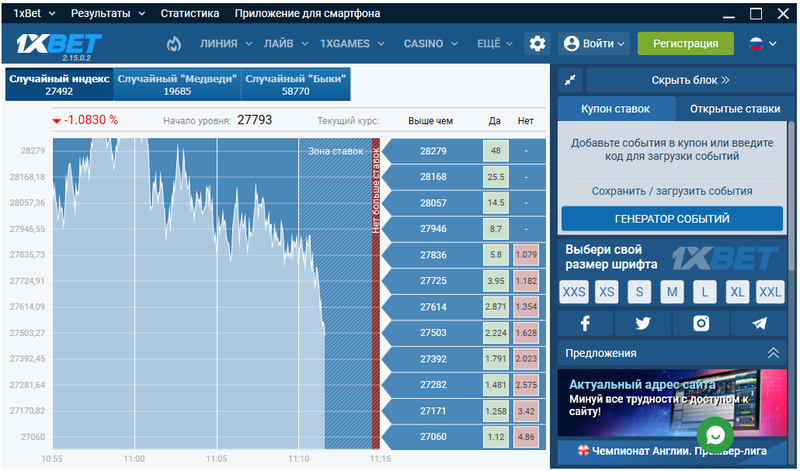This screenshot has width=800, height=471.
Task: Bet Нет 2.023 on level 27392
Action: pos(526,359)
